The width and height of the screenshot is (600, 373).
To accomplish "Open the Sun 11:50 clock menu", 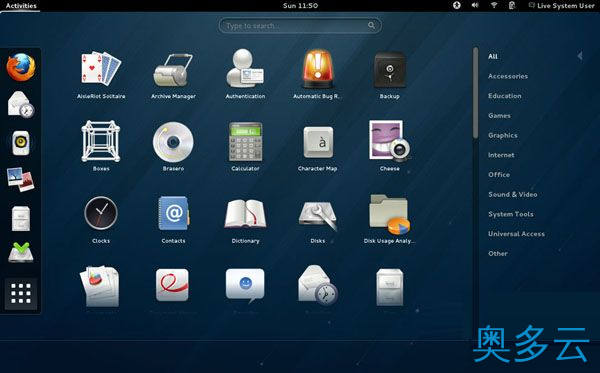I will click(300, 5).
